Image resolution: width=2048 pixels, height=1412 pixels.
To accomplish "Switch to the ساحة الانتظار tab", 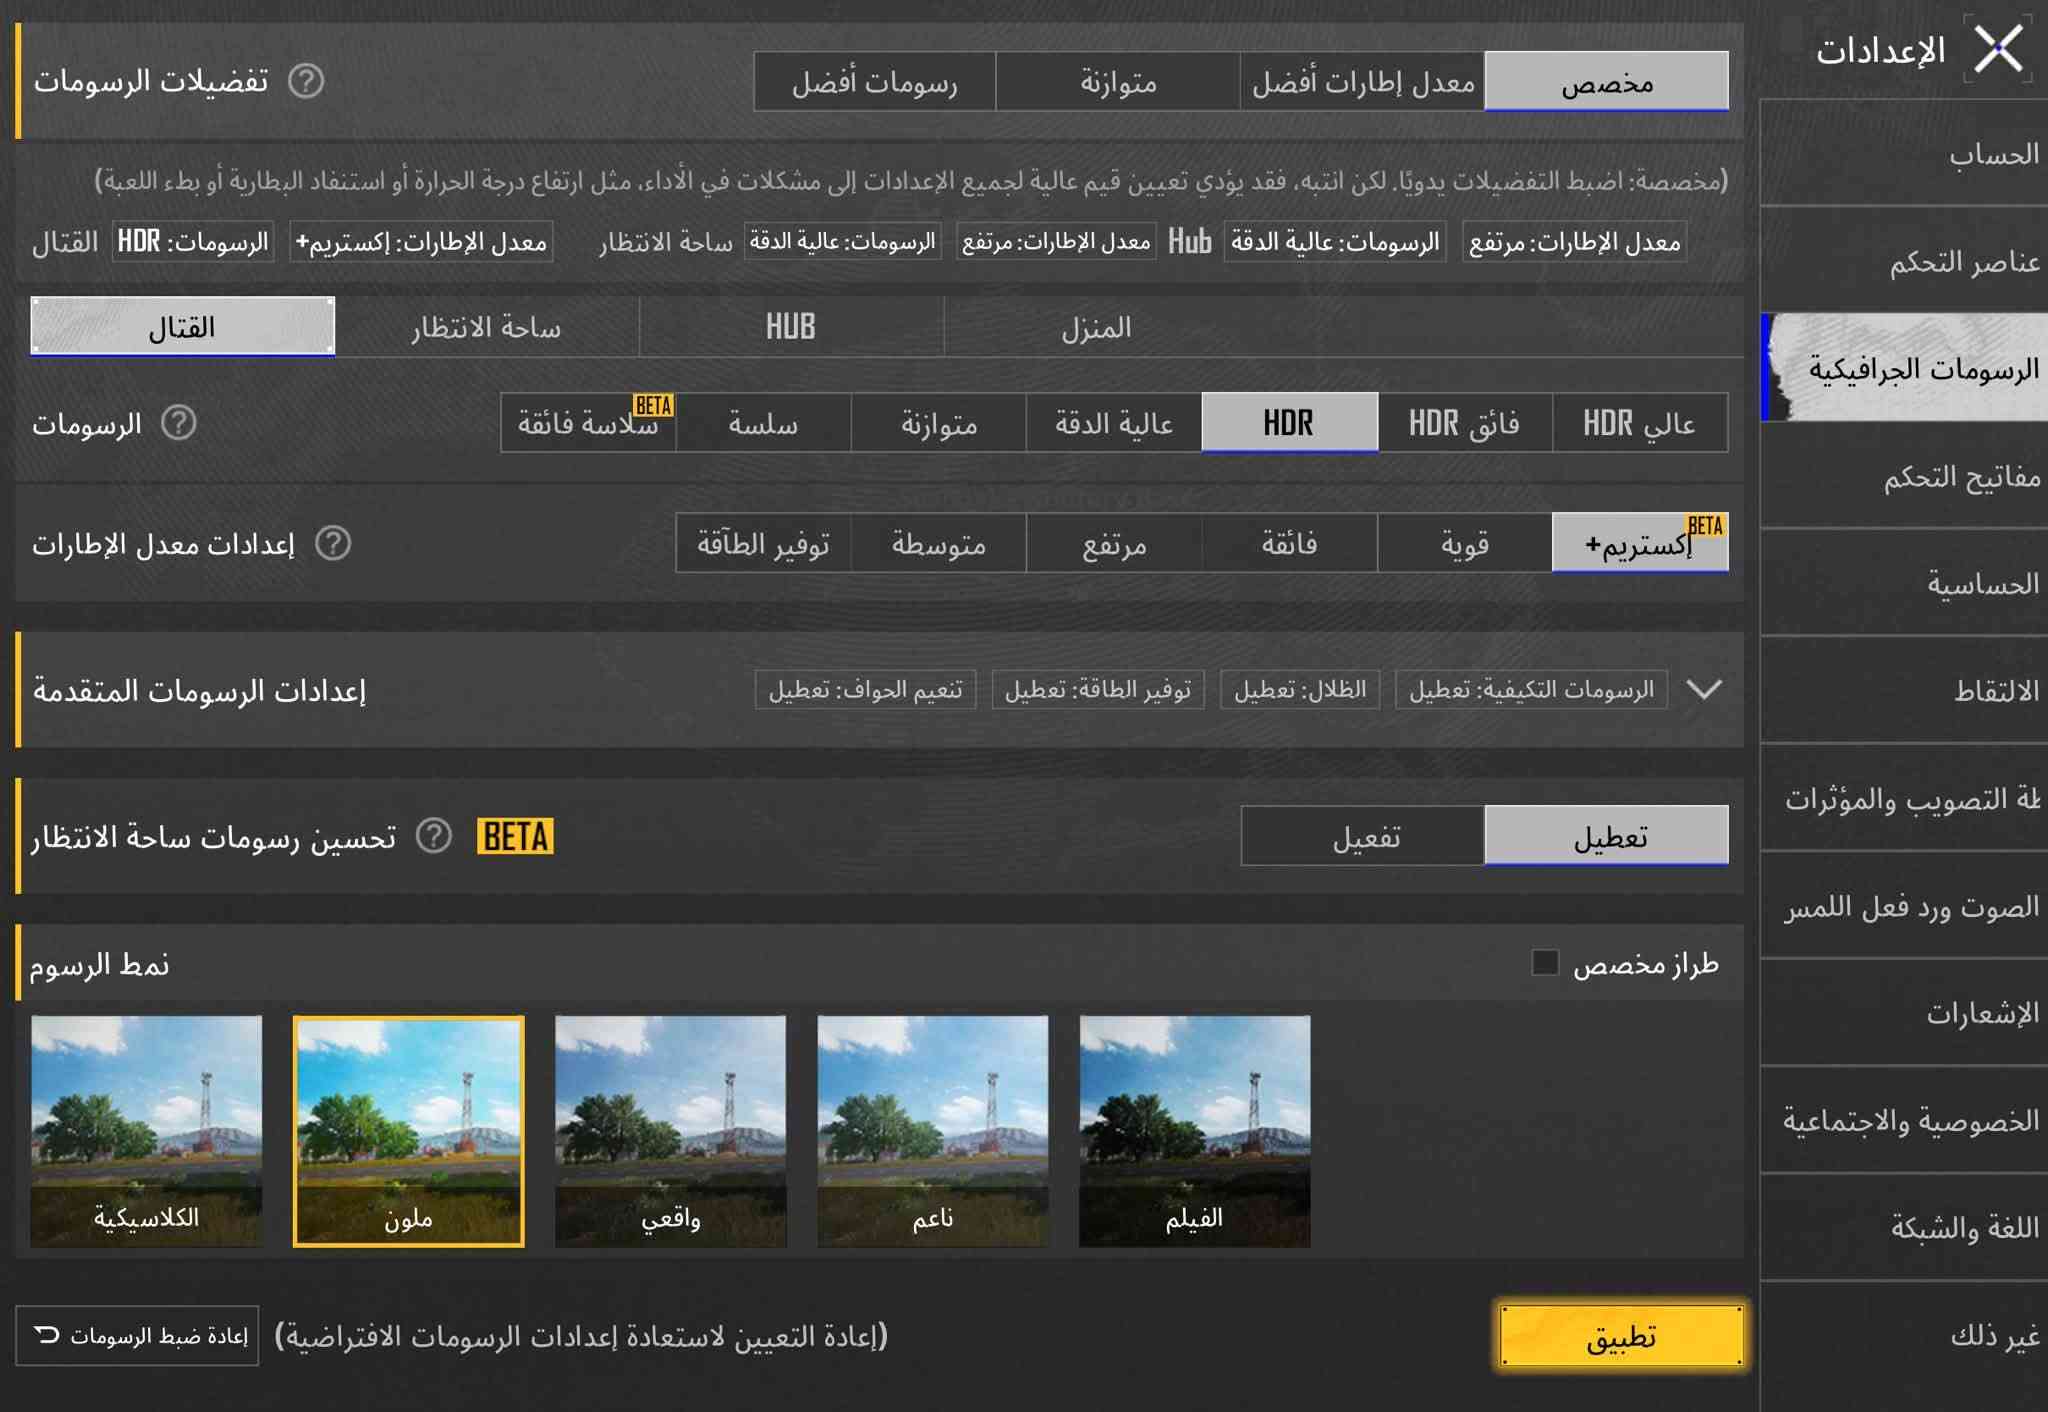I will [487, 326].
